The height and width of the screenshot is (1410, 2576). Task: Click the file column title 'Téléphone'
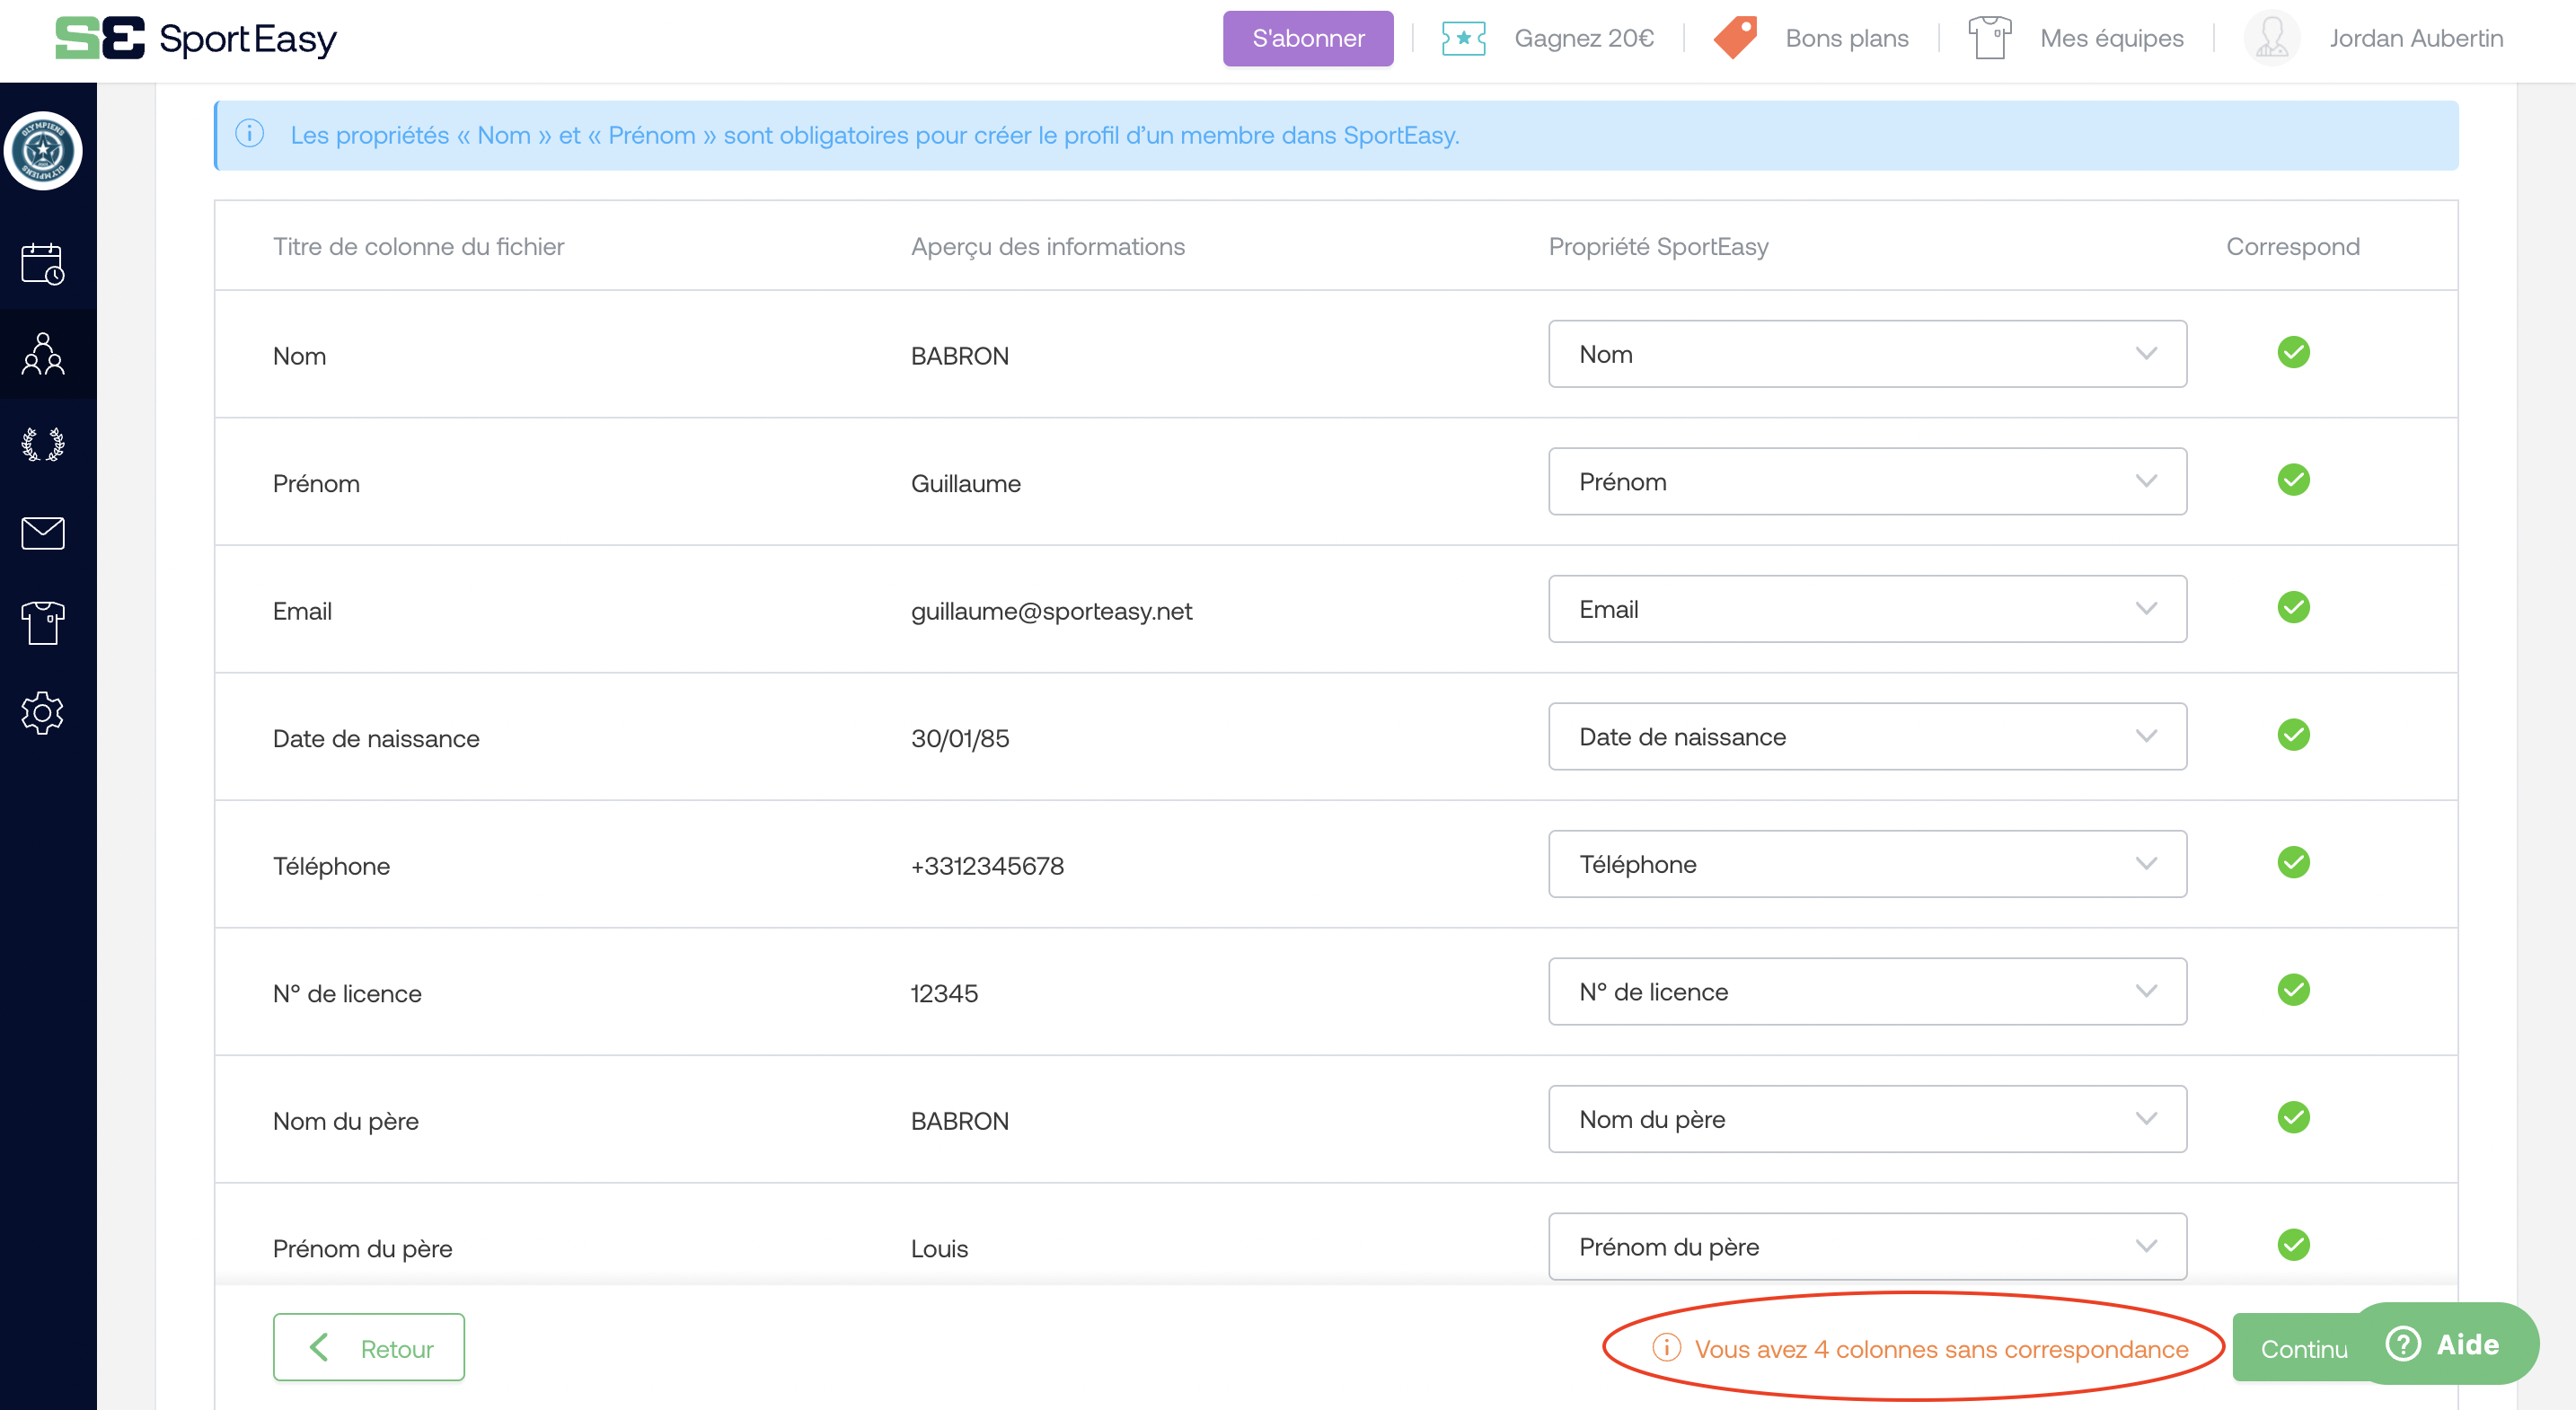pyautogui.click(x=332, y=866)
